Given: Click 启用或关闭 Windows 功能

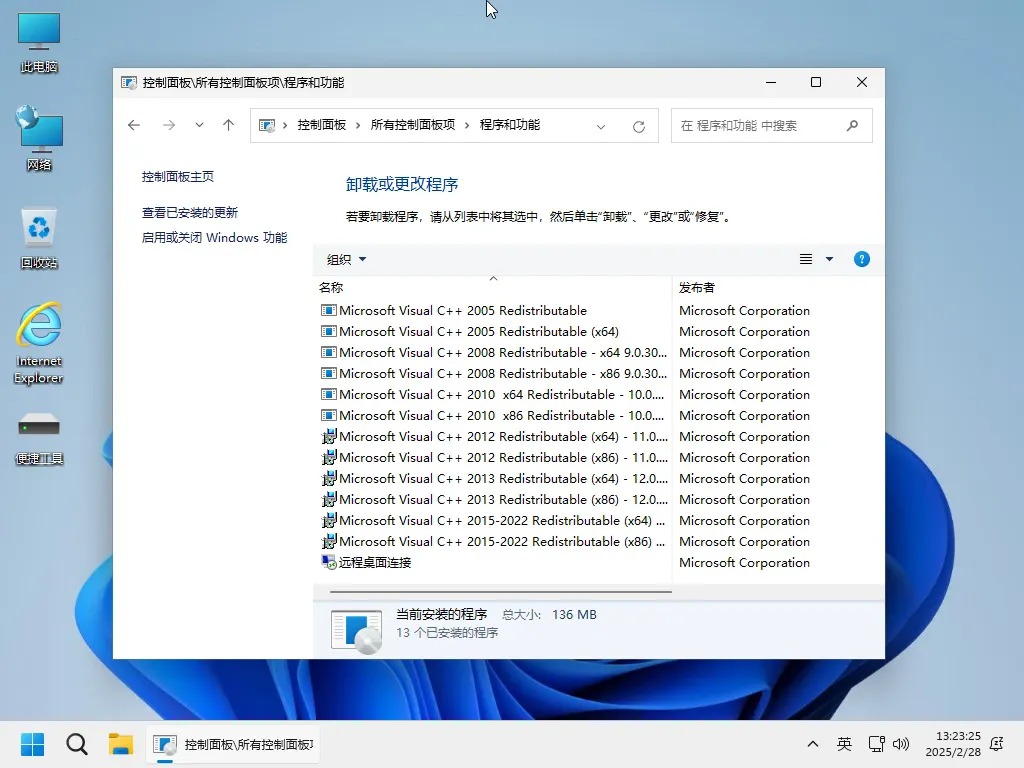Looking at the screenshot, I should pos(214,239).
